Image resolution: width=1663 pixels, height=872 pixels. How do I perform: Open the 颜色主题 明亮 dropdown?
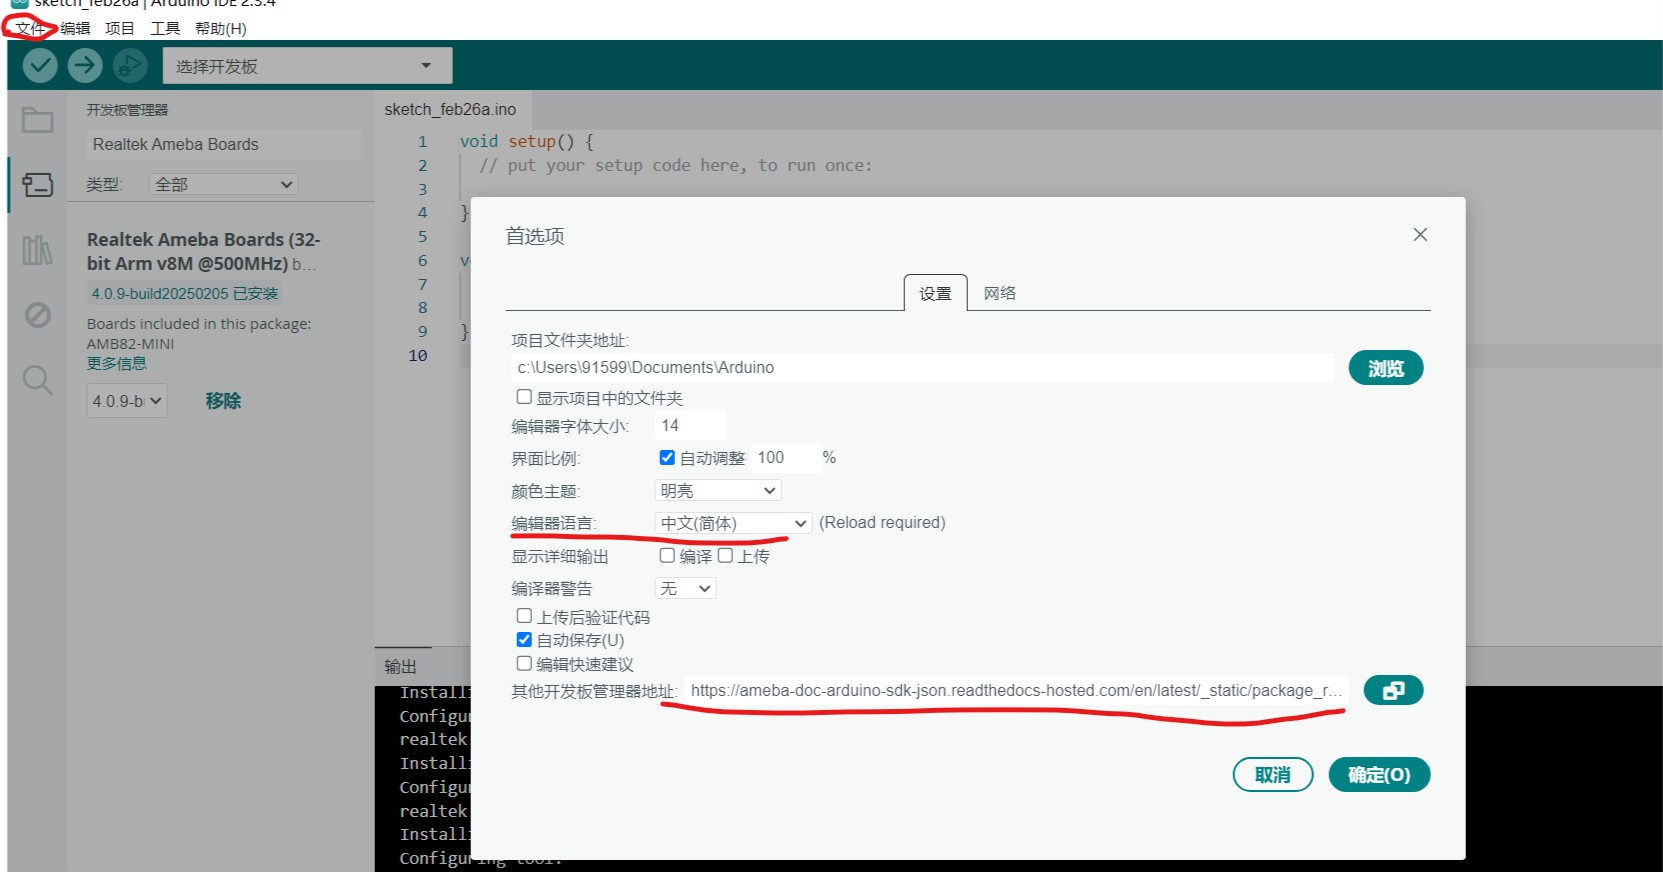(x=718, y=490)
